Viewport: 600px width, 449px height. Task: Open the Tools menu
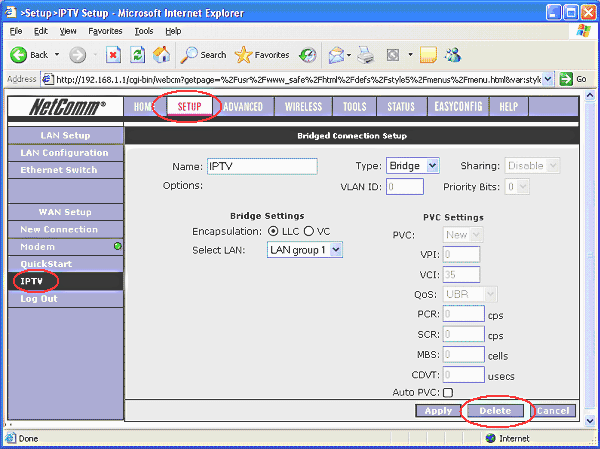tap(144, 31)
